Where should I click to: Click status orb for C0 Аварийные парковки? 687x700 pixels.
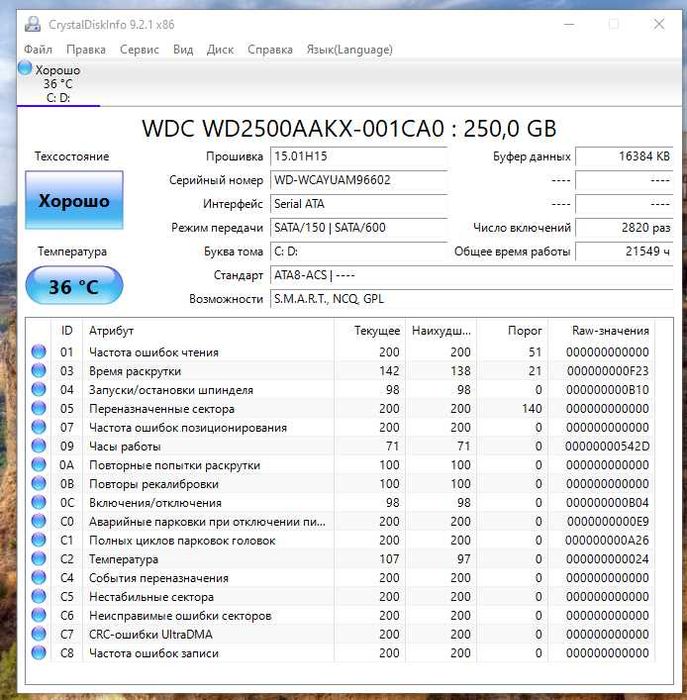39,521
